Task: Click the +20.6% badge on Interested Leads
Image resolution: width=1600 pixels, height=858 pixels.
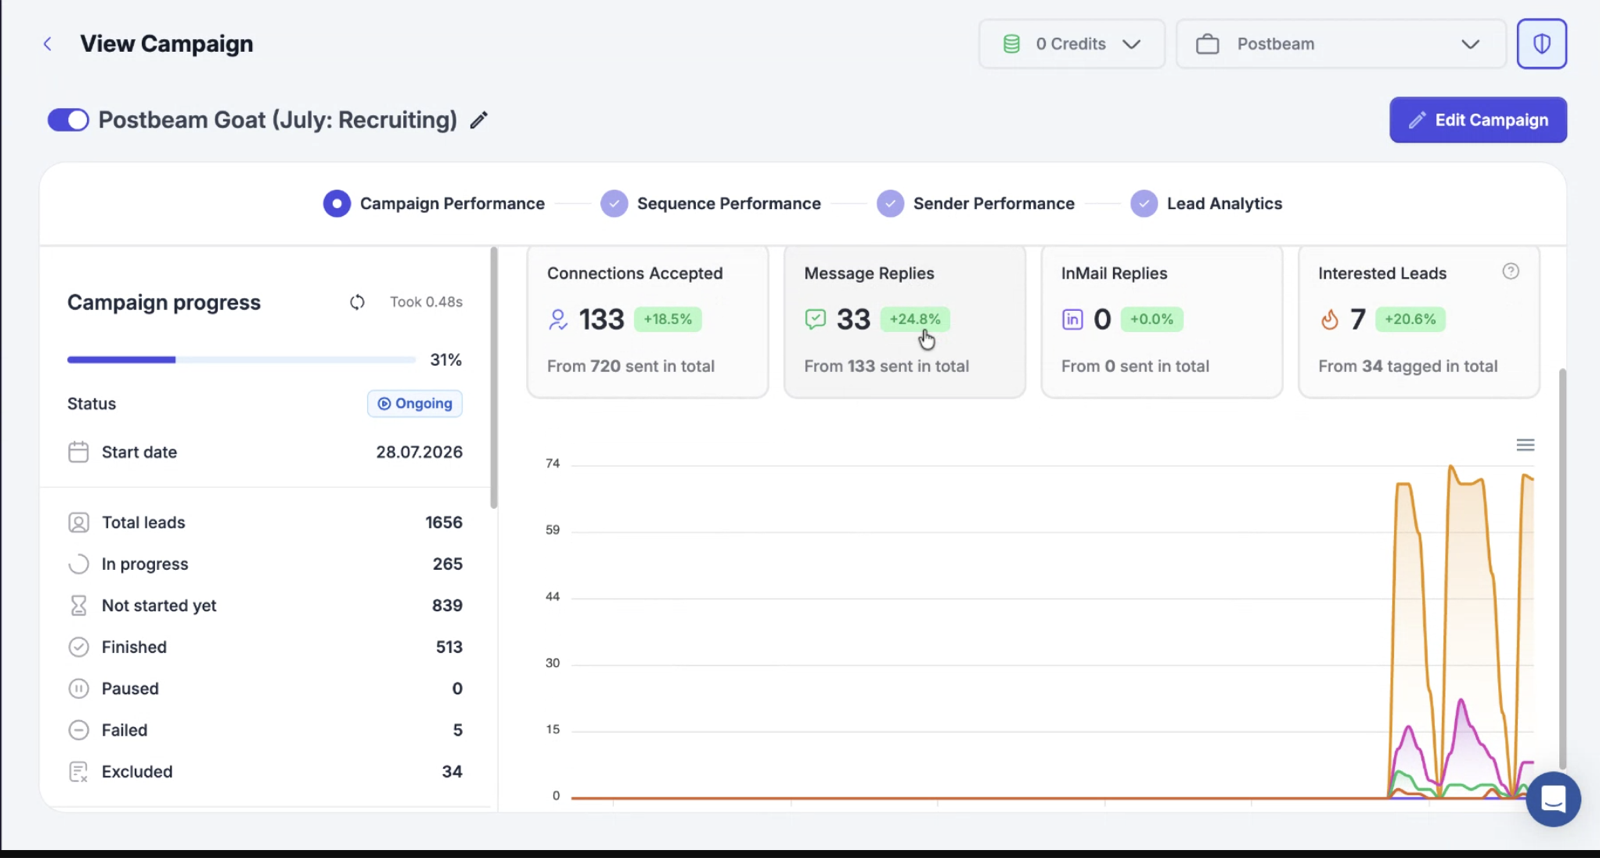Action: 1410,319
